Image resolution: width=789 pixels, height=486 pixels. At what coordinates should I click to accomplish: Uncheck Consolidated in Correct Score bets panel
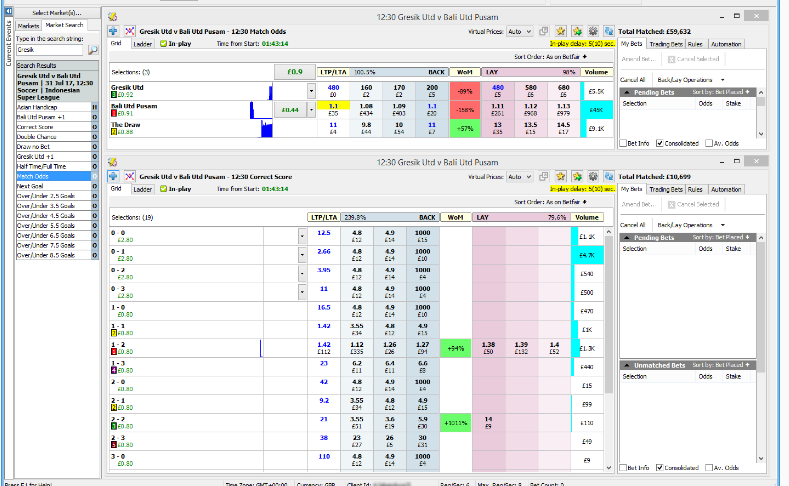[660, 467]
